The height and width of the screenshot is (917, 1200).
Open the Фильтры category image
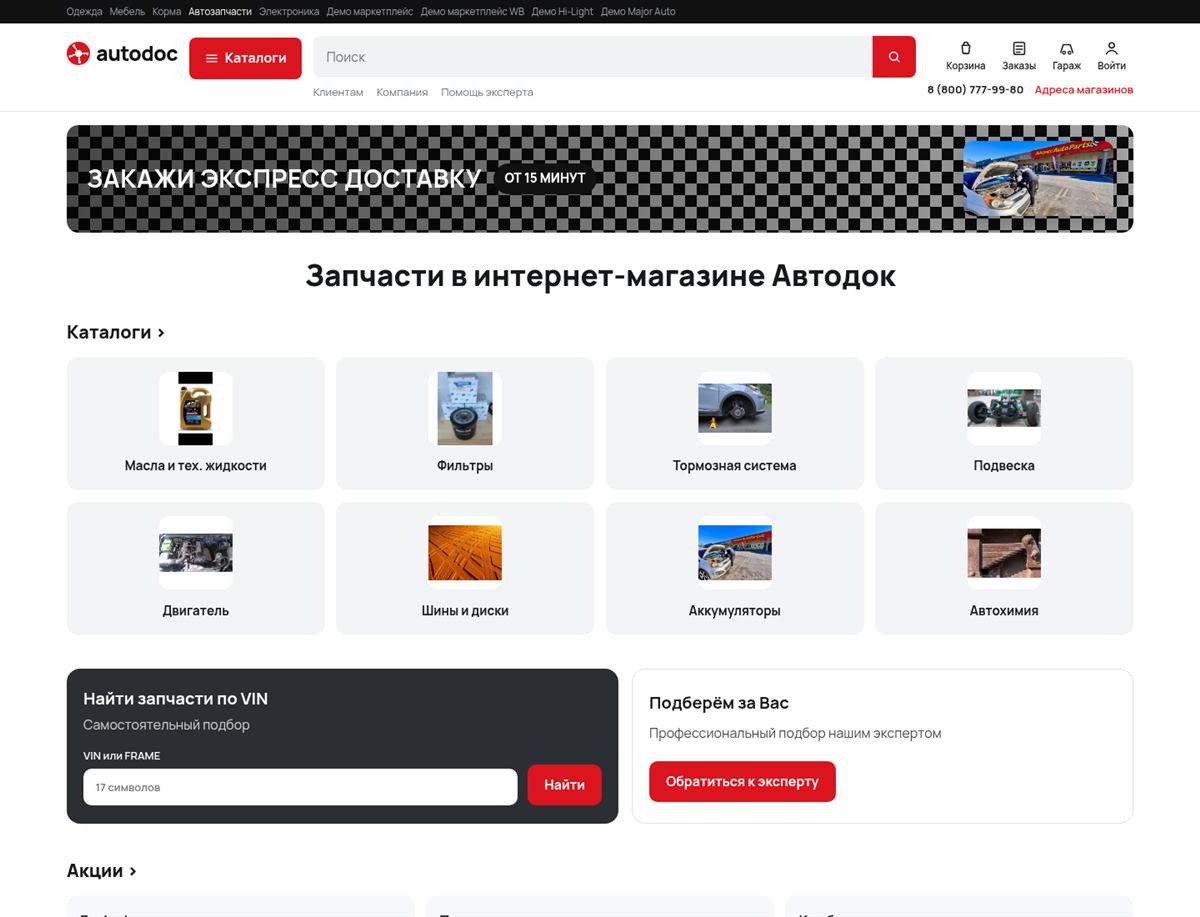[x=465, y=408]
